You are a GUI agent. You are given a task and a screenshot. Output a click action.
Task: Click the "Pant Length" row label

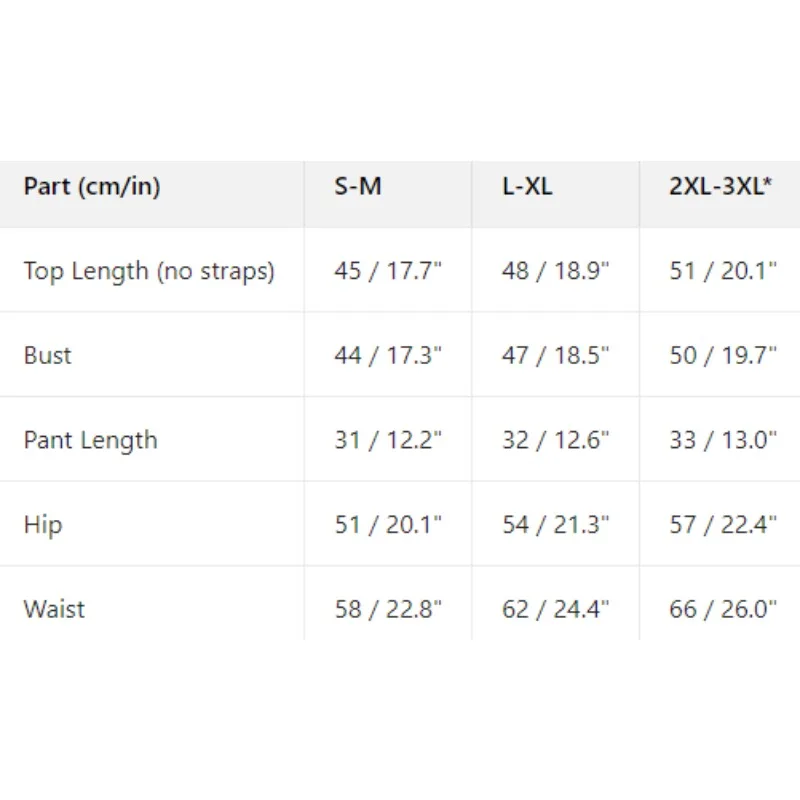point(90,441)
